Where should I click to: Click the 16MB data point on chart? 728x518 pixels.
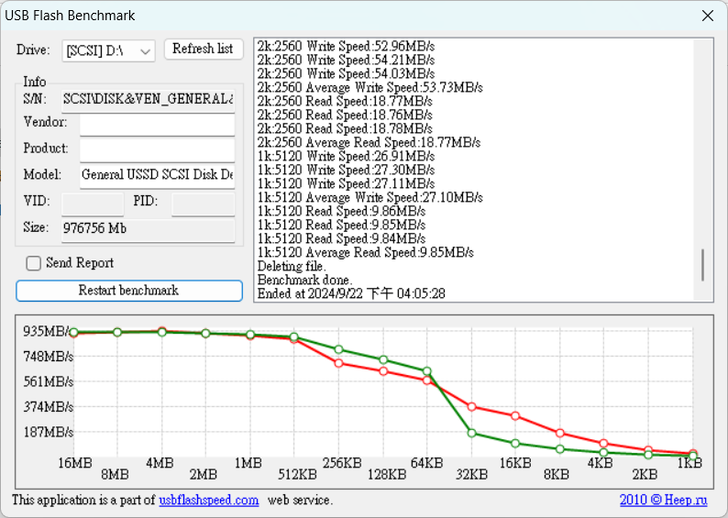(x=73, y=332)
